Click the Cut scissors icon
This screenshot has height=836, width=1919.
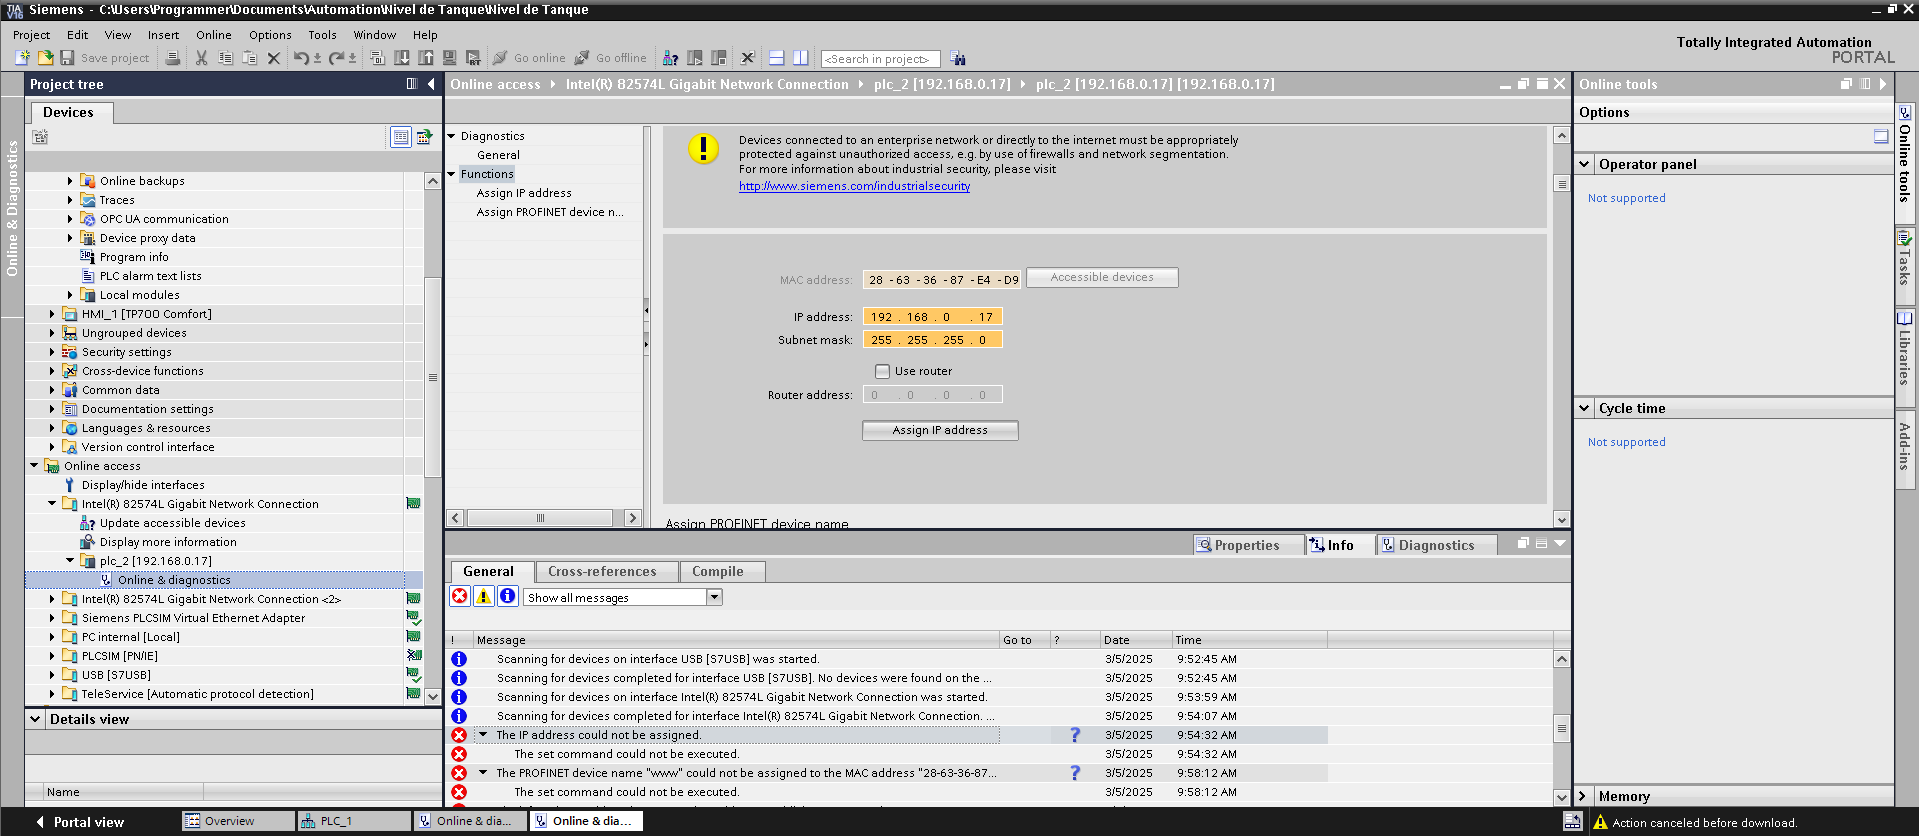click(201, 58)
